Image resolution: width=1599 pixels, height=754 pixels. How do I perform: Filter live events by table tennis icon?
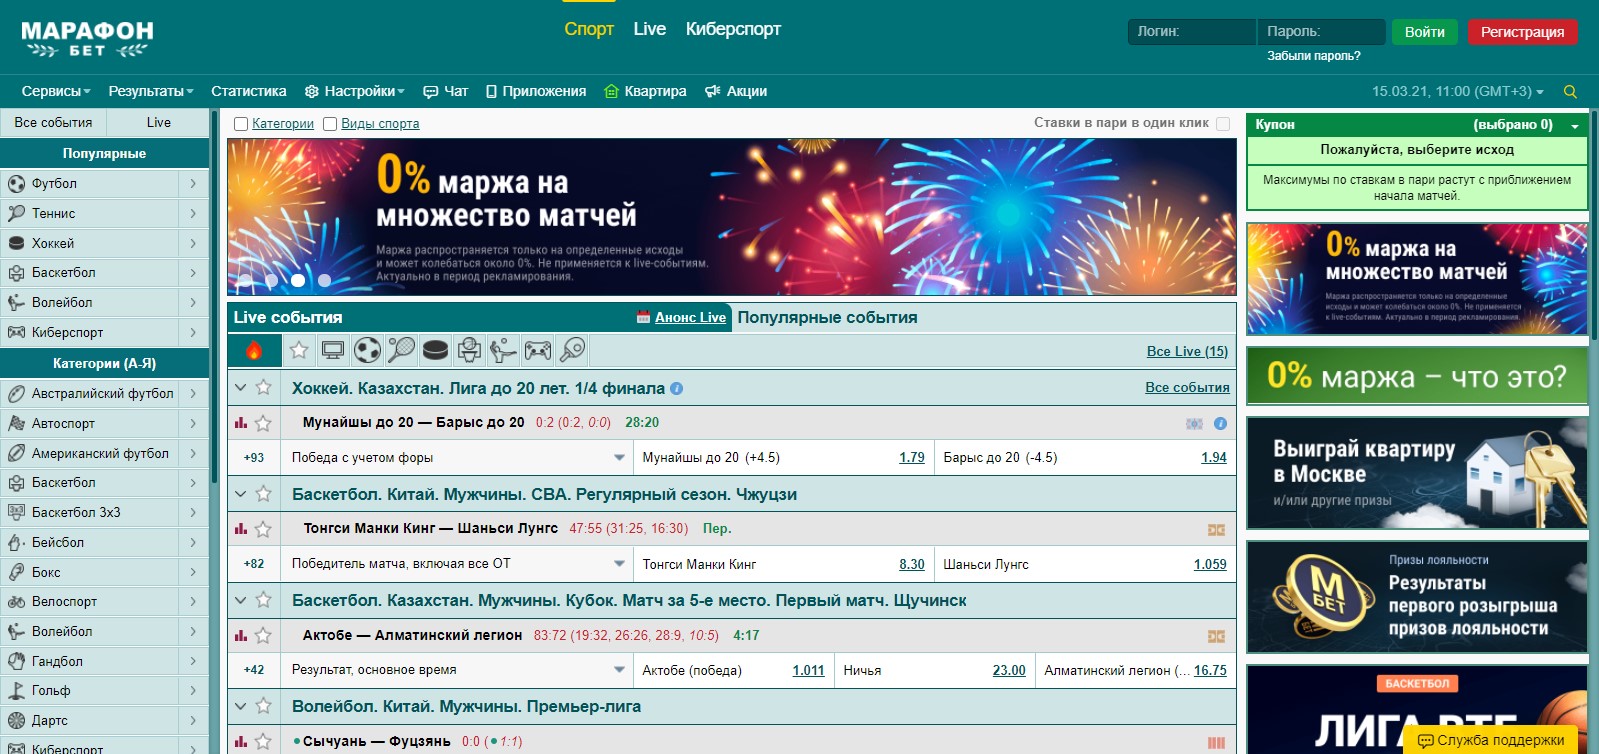[572, 350]
